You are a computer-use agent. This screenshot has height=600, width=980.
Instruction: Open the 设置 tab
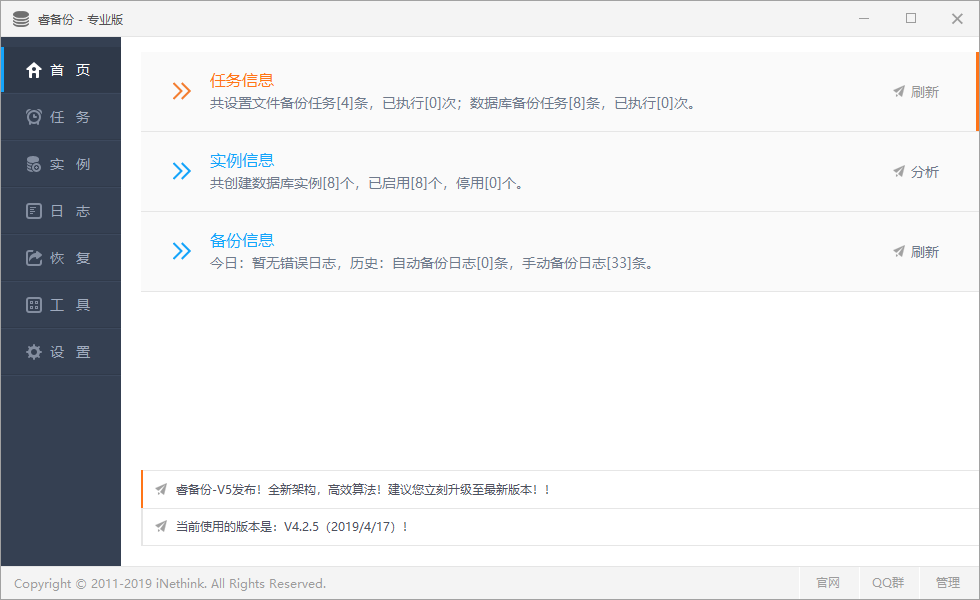[61, 352]
